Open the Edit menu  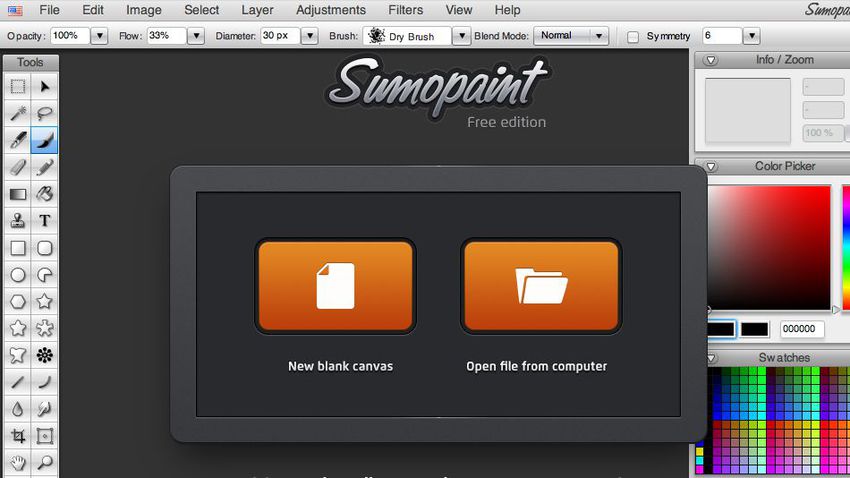click(x=93, y=10)
